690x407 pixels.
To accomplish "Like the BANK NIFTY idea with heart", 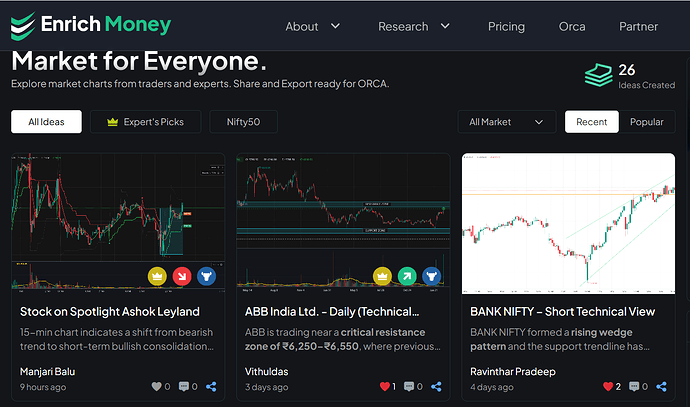I will tap(608, 386).
